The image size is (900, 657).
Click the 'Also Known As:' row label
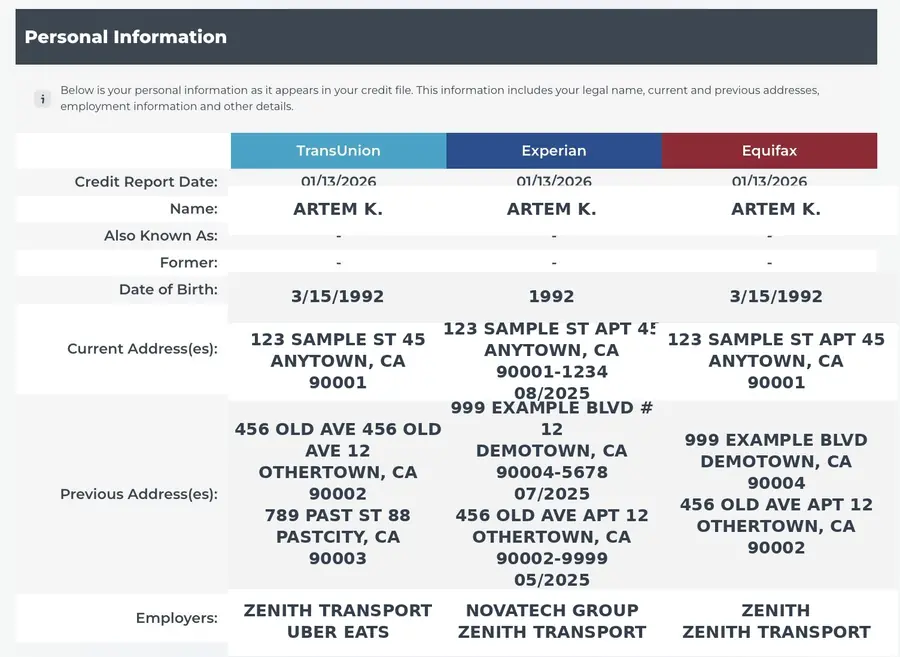point(161,236)
